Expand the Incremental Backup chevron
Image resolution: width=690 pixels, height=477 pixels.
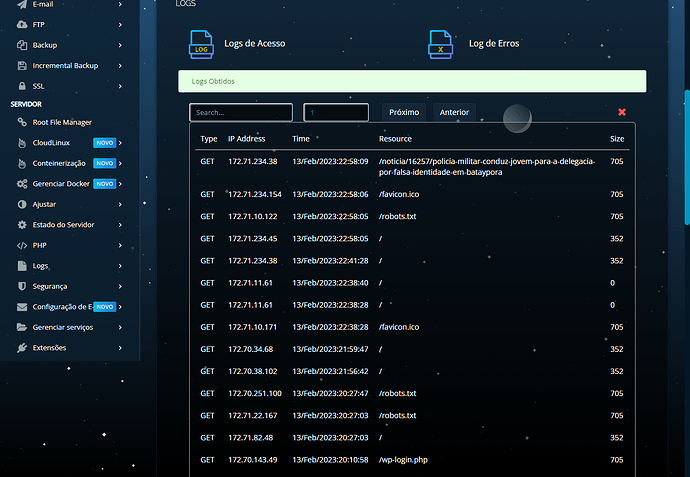click(120, 66)
